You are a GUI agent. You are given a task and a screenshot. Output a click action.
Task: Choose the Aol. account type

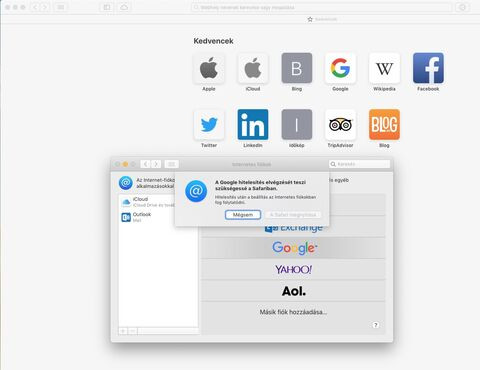click(x=293, y=291)
